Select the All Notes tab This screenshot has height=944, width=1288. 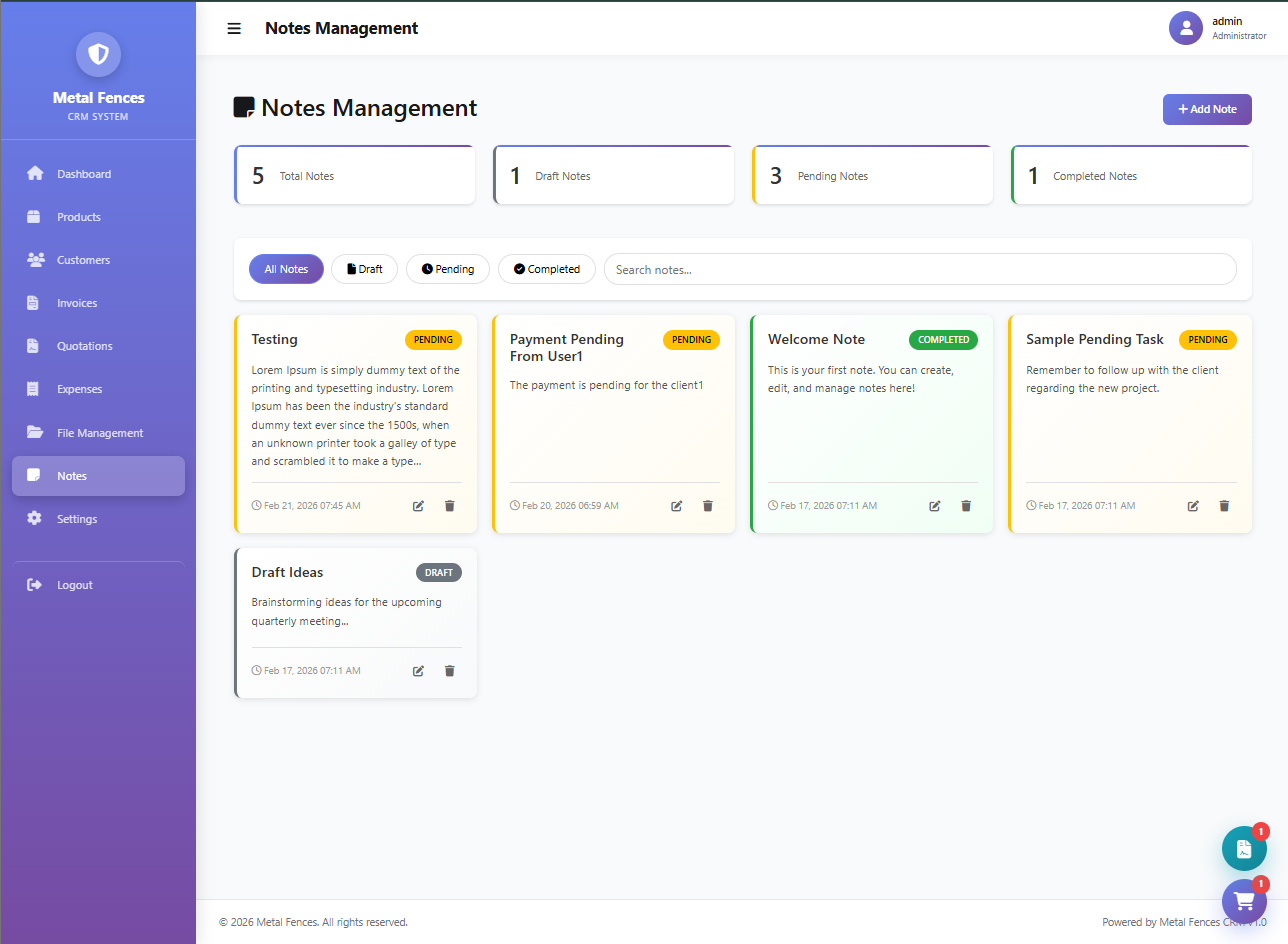286,269
